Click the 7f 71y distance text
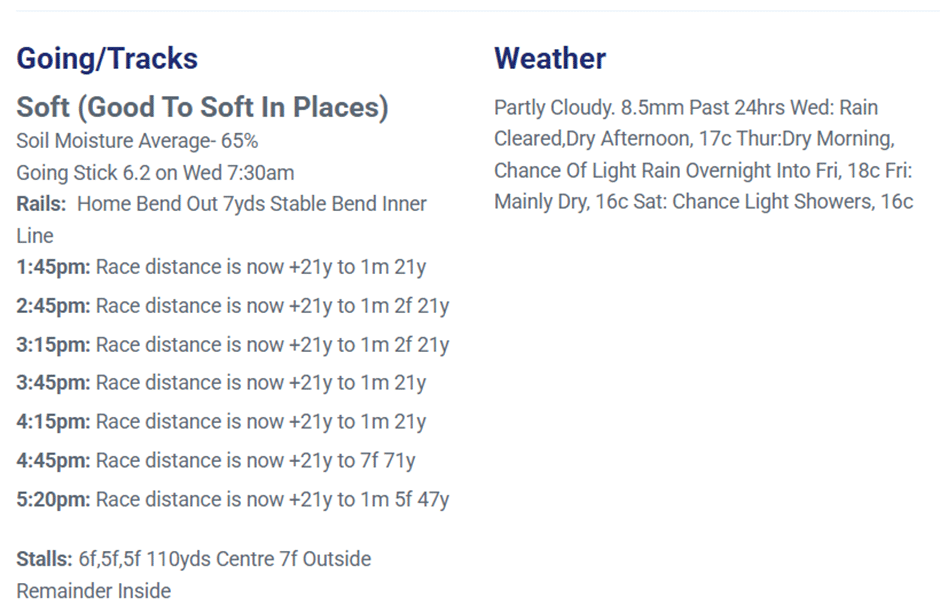 click(389, 461)
